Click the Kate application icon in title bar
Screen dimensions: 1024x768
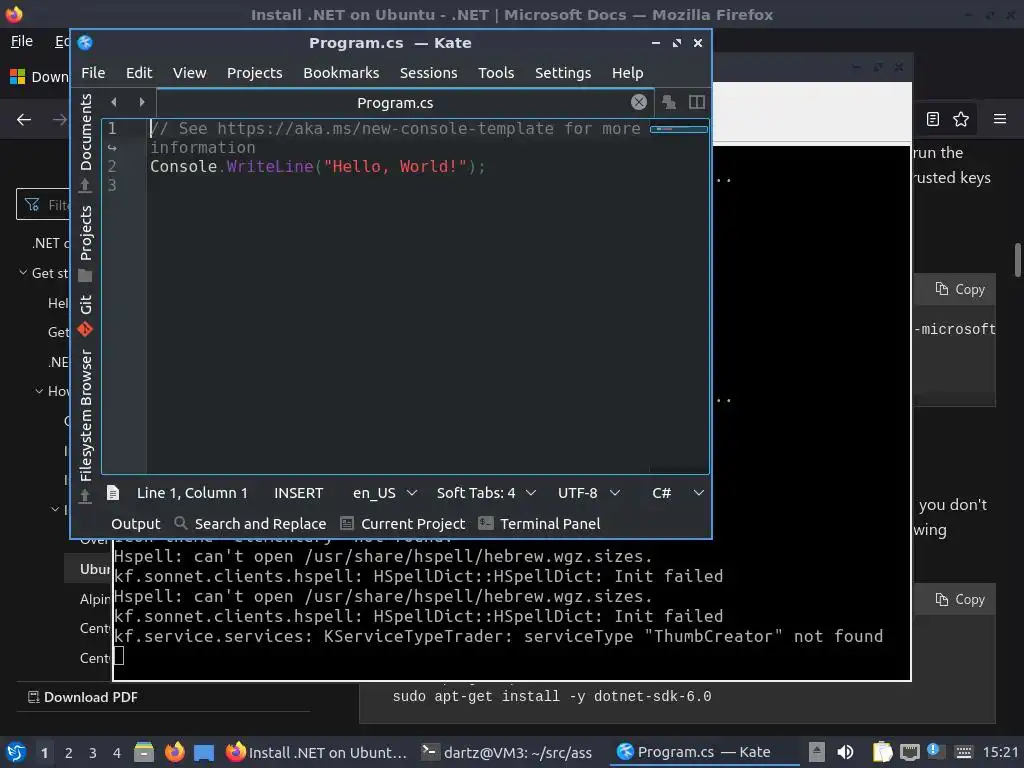pos(85,42)
